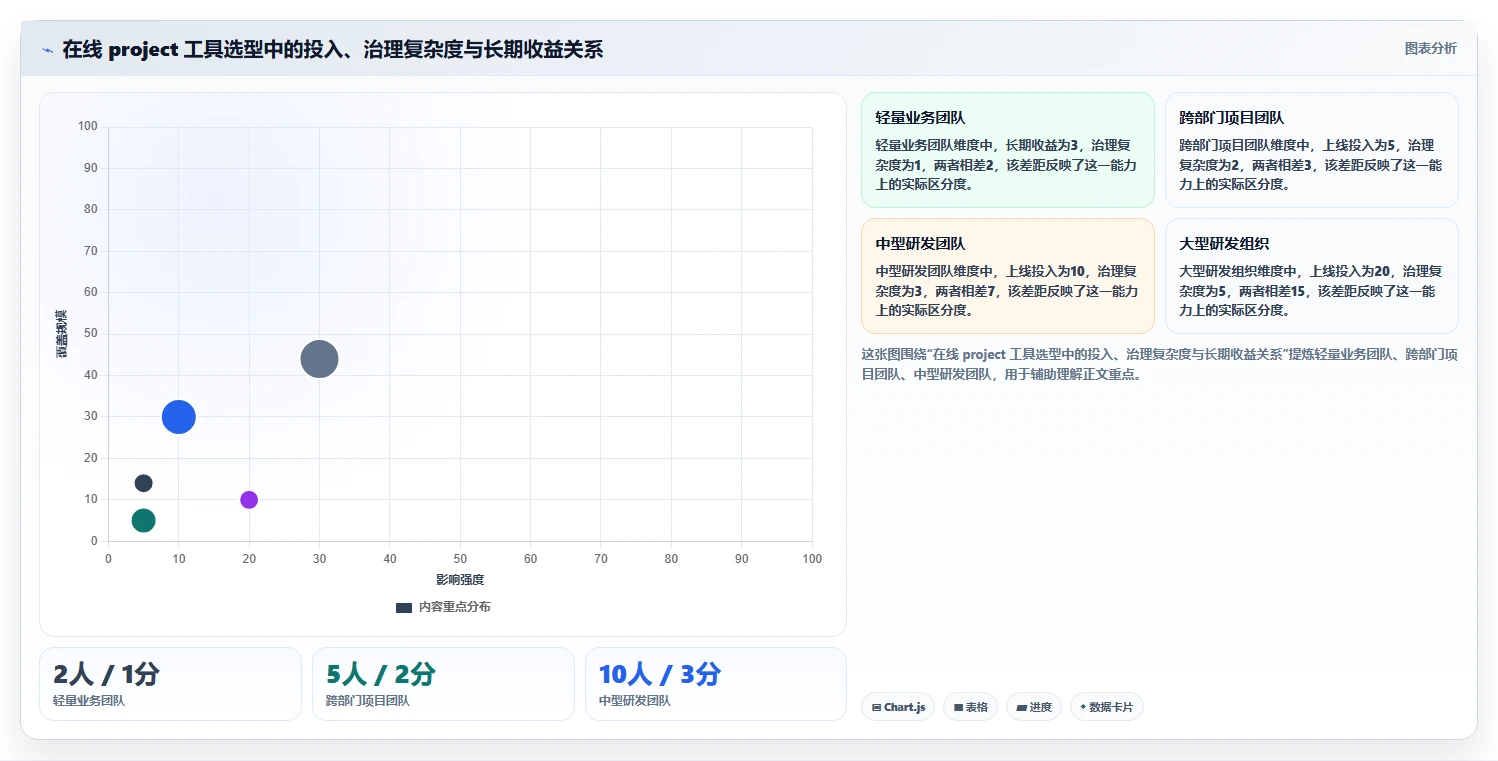Click the y-axis value 100

coord(88,126)
